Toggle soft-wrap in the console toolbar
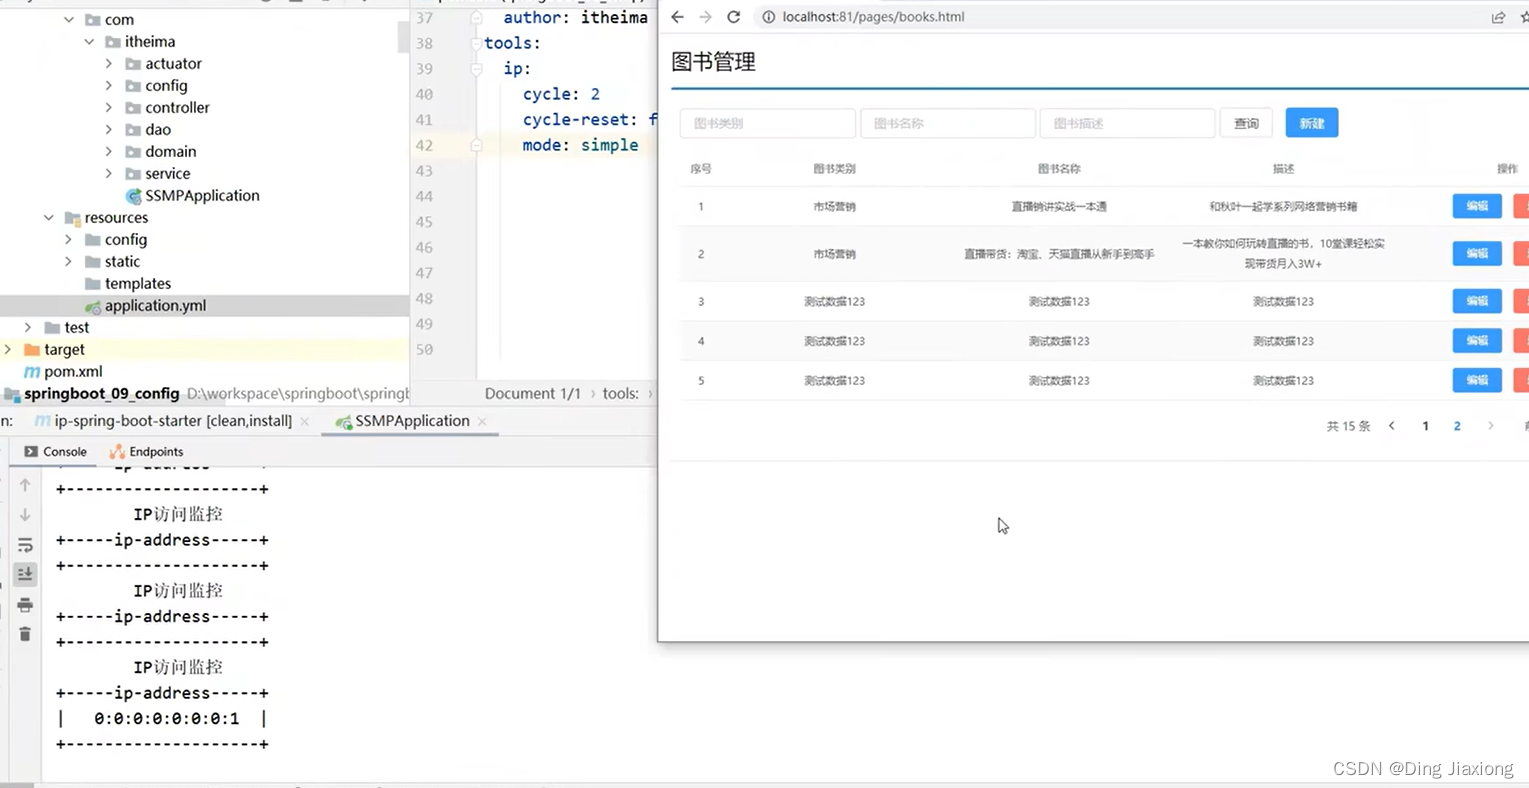This screenshot has width=1529, height=788. (25, 544)
